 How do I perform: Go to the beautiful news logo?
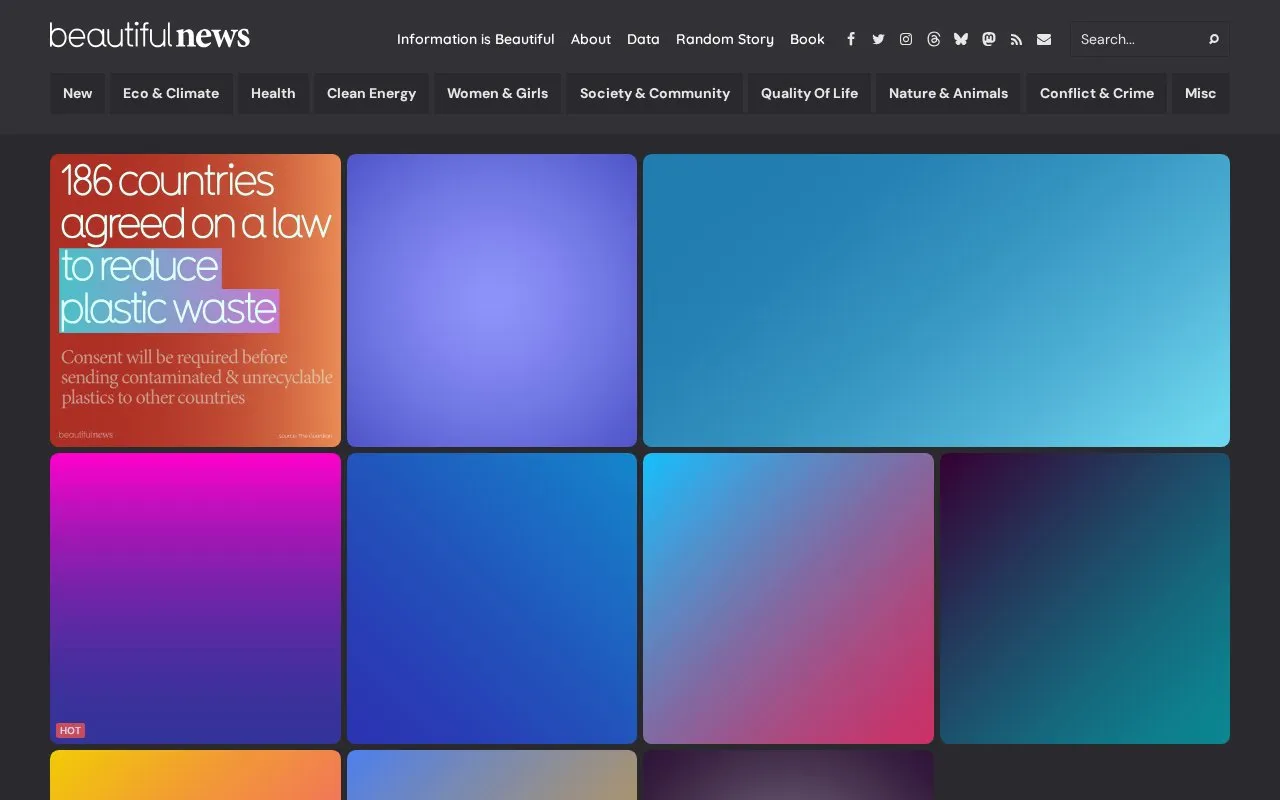tap(150, 36)
